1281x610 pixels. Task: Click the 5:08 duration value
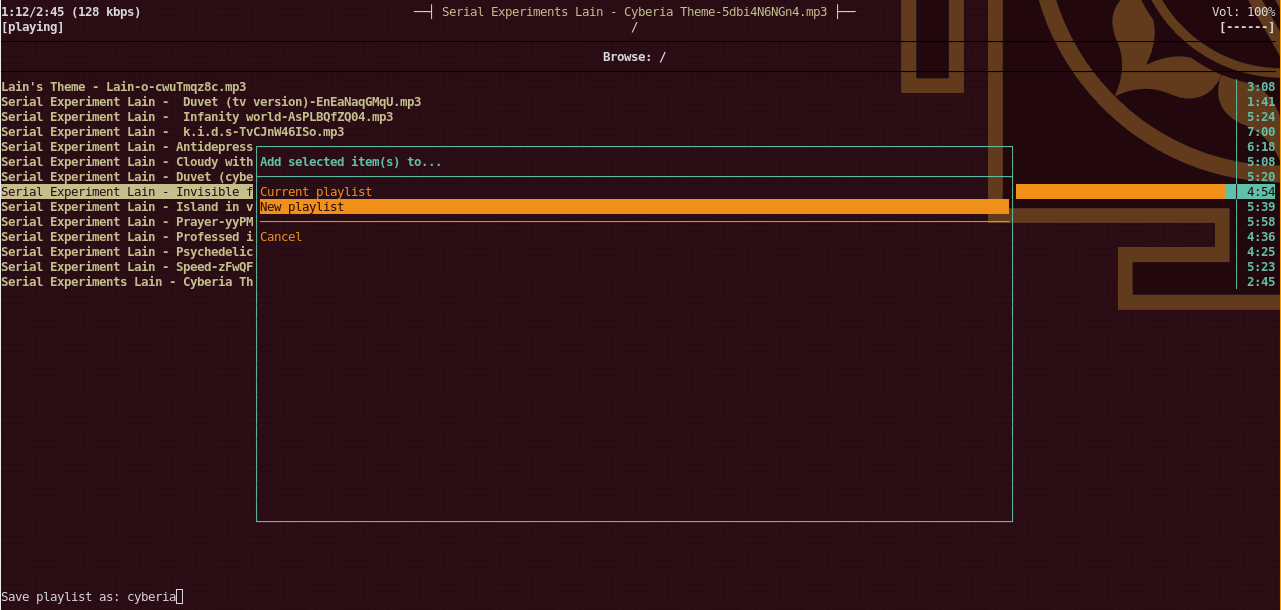1261,162
